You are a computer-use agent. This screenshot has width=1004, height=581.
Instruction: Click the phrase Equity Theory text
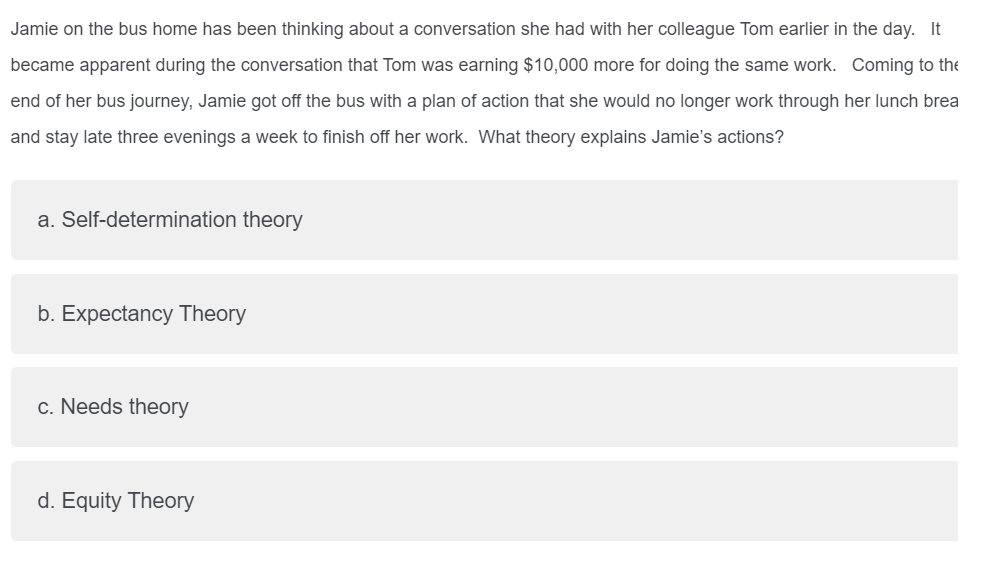(127, 500)
